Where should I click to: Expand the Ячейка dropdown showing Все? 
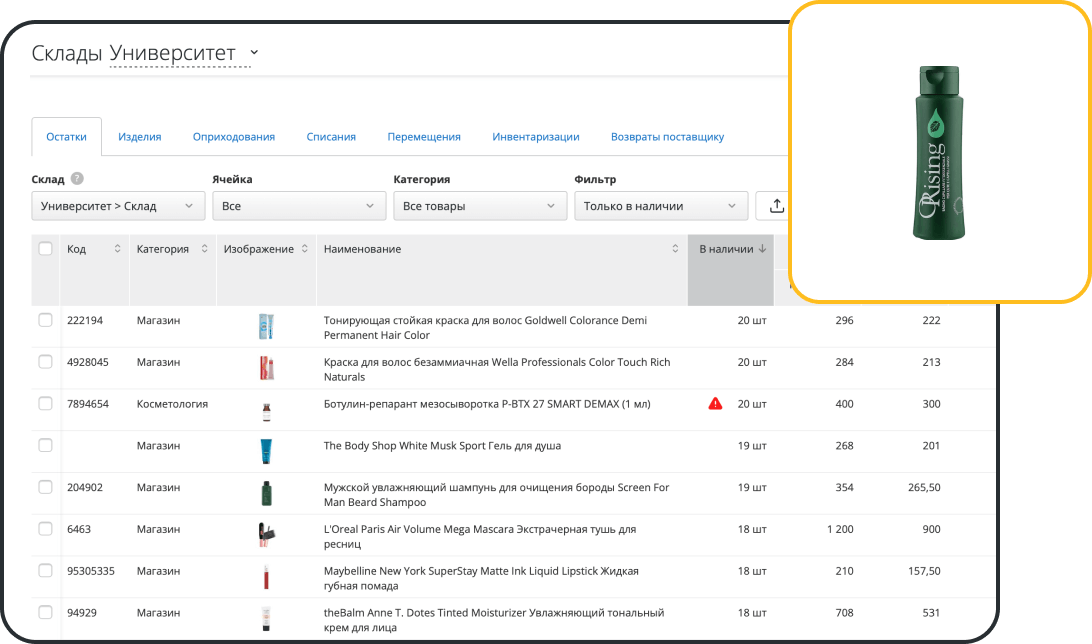(x=298, y=206)
